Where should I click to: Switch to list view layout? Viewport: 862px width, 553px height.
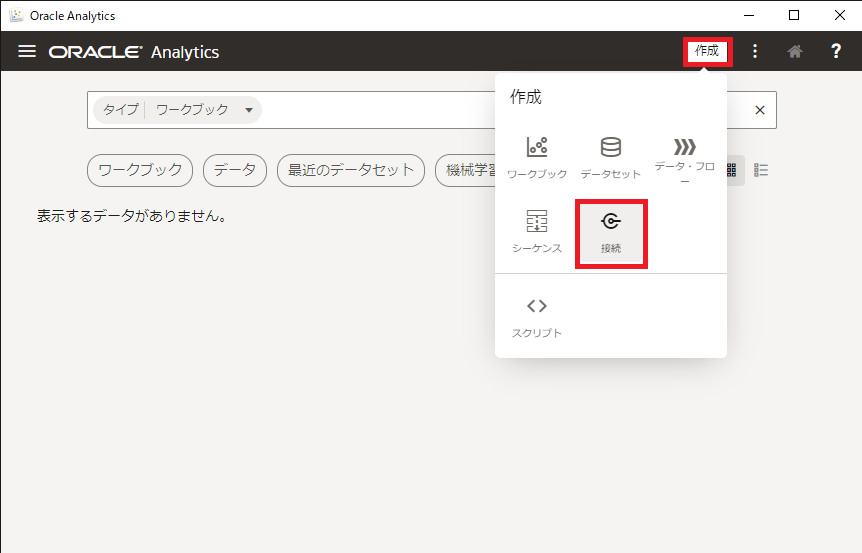761,170
